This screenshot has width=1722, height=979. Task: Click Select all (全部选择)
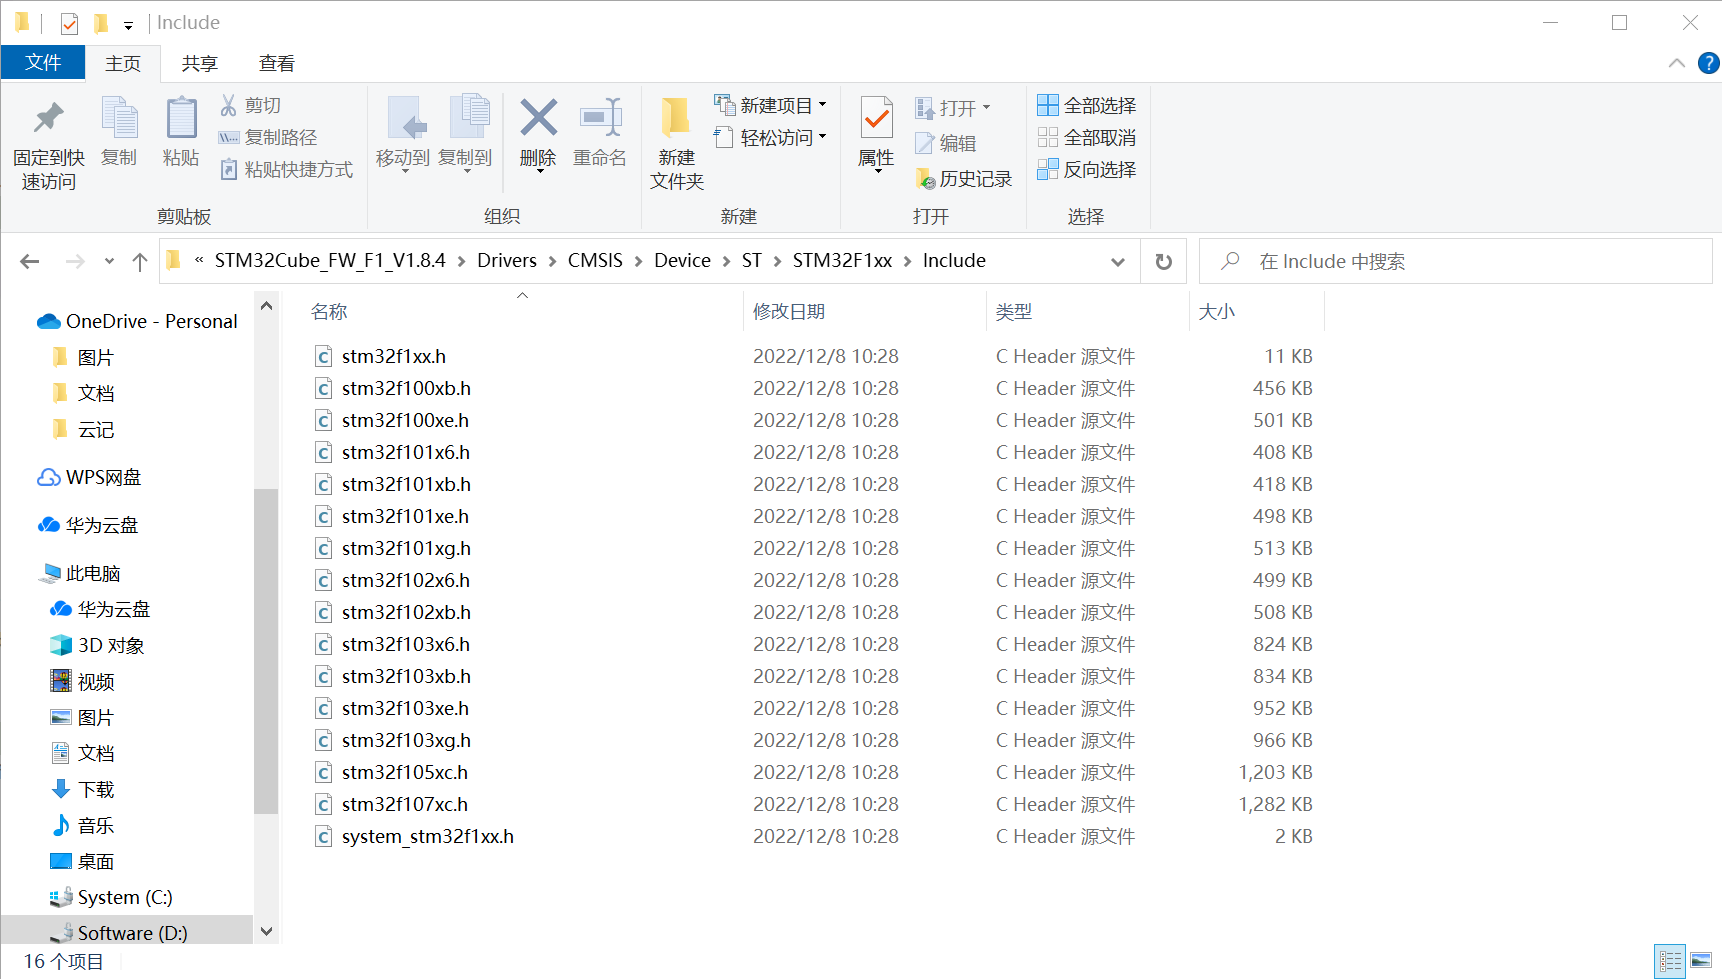point(1087,105)
